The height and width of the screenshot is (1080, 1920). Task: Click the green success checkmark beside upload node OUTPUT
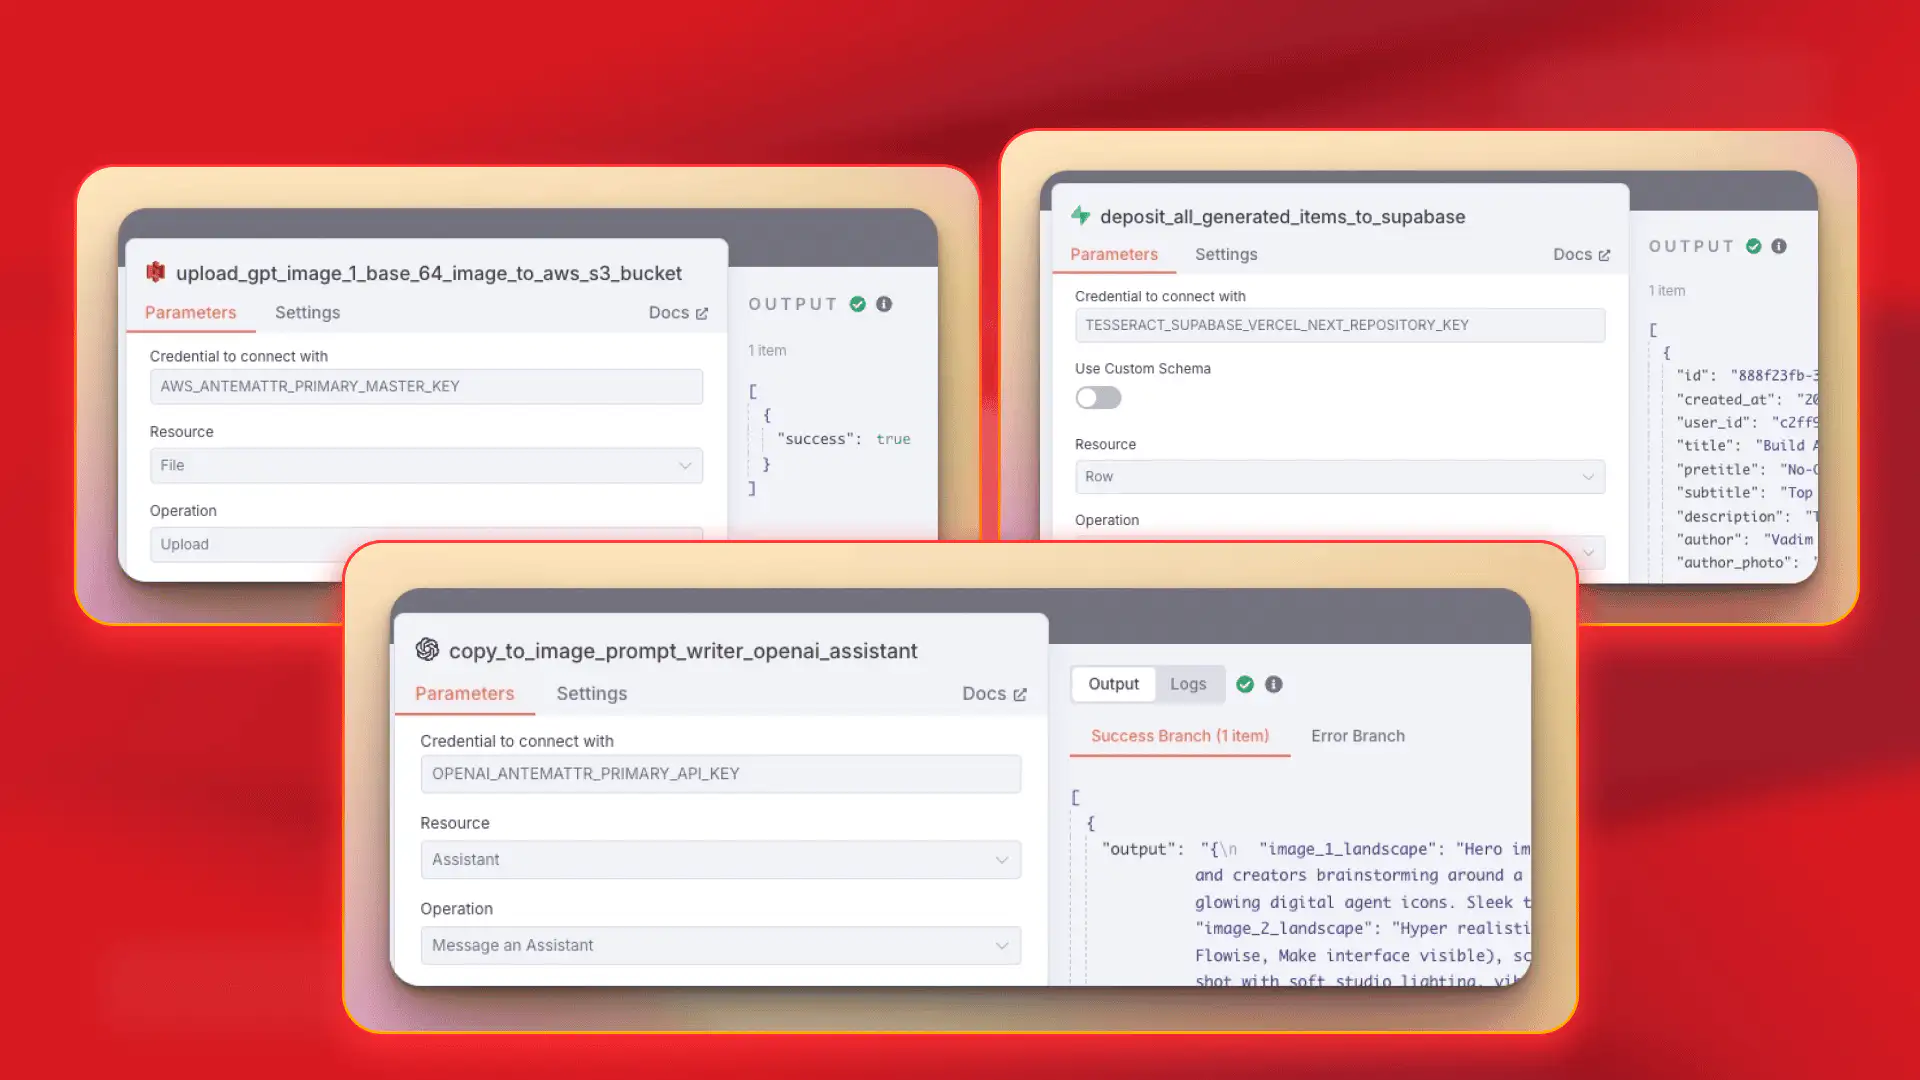[x=858, y=304]
